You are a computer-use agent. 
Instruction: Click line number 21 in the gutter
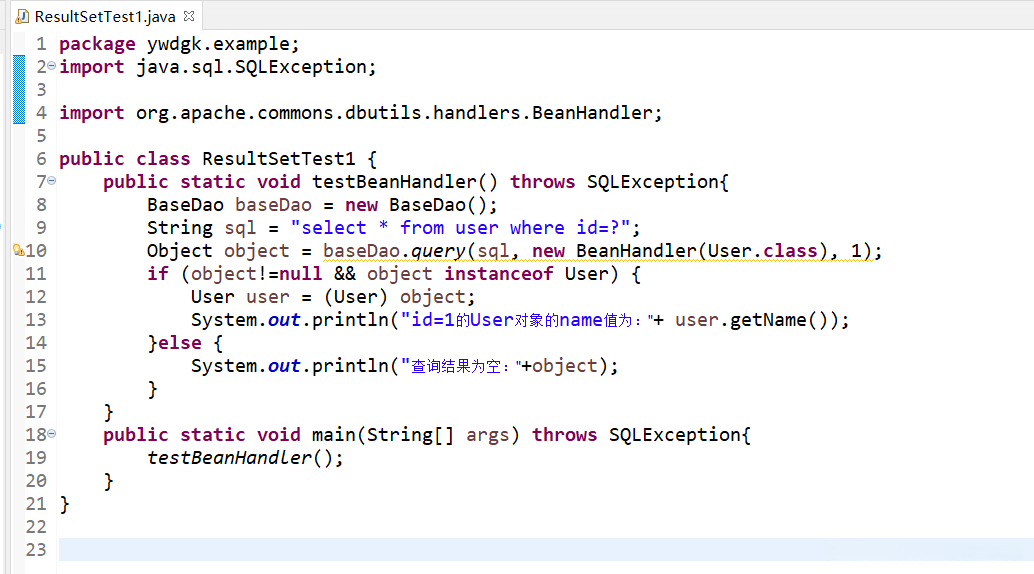coord(36,504)
